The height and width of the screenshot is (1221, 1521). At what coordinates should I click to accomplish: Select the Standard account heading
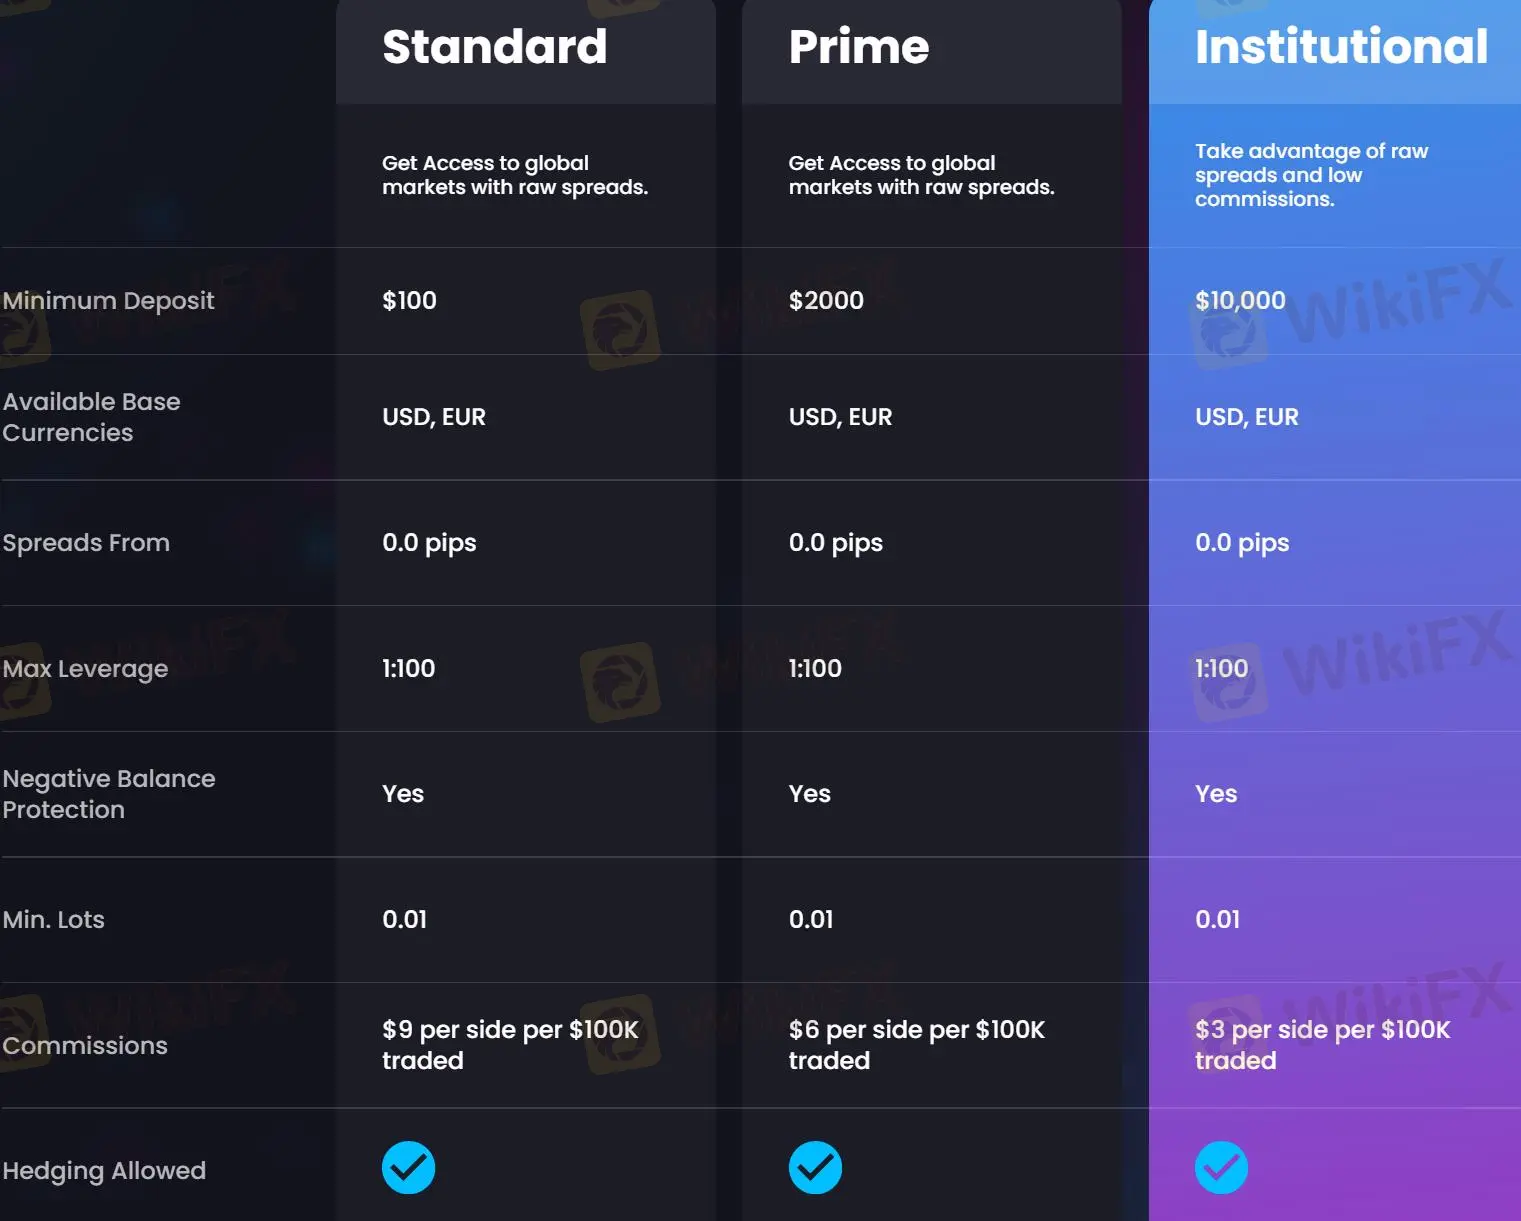click(x=494, y=47)
